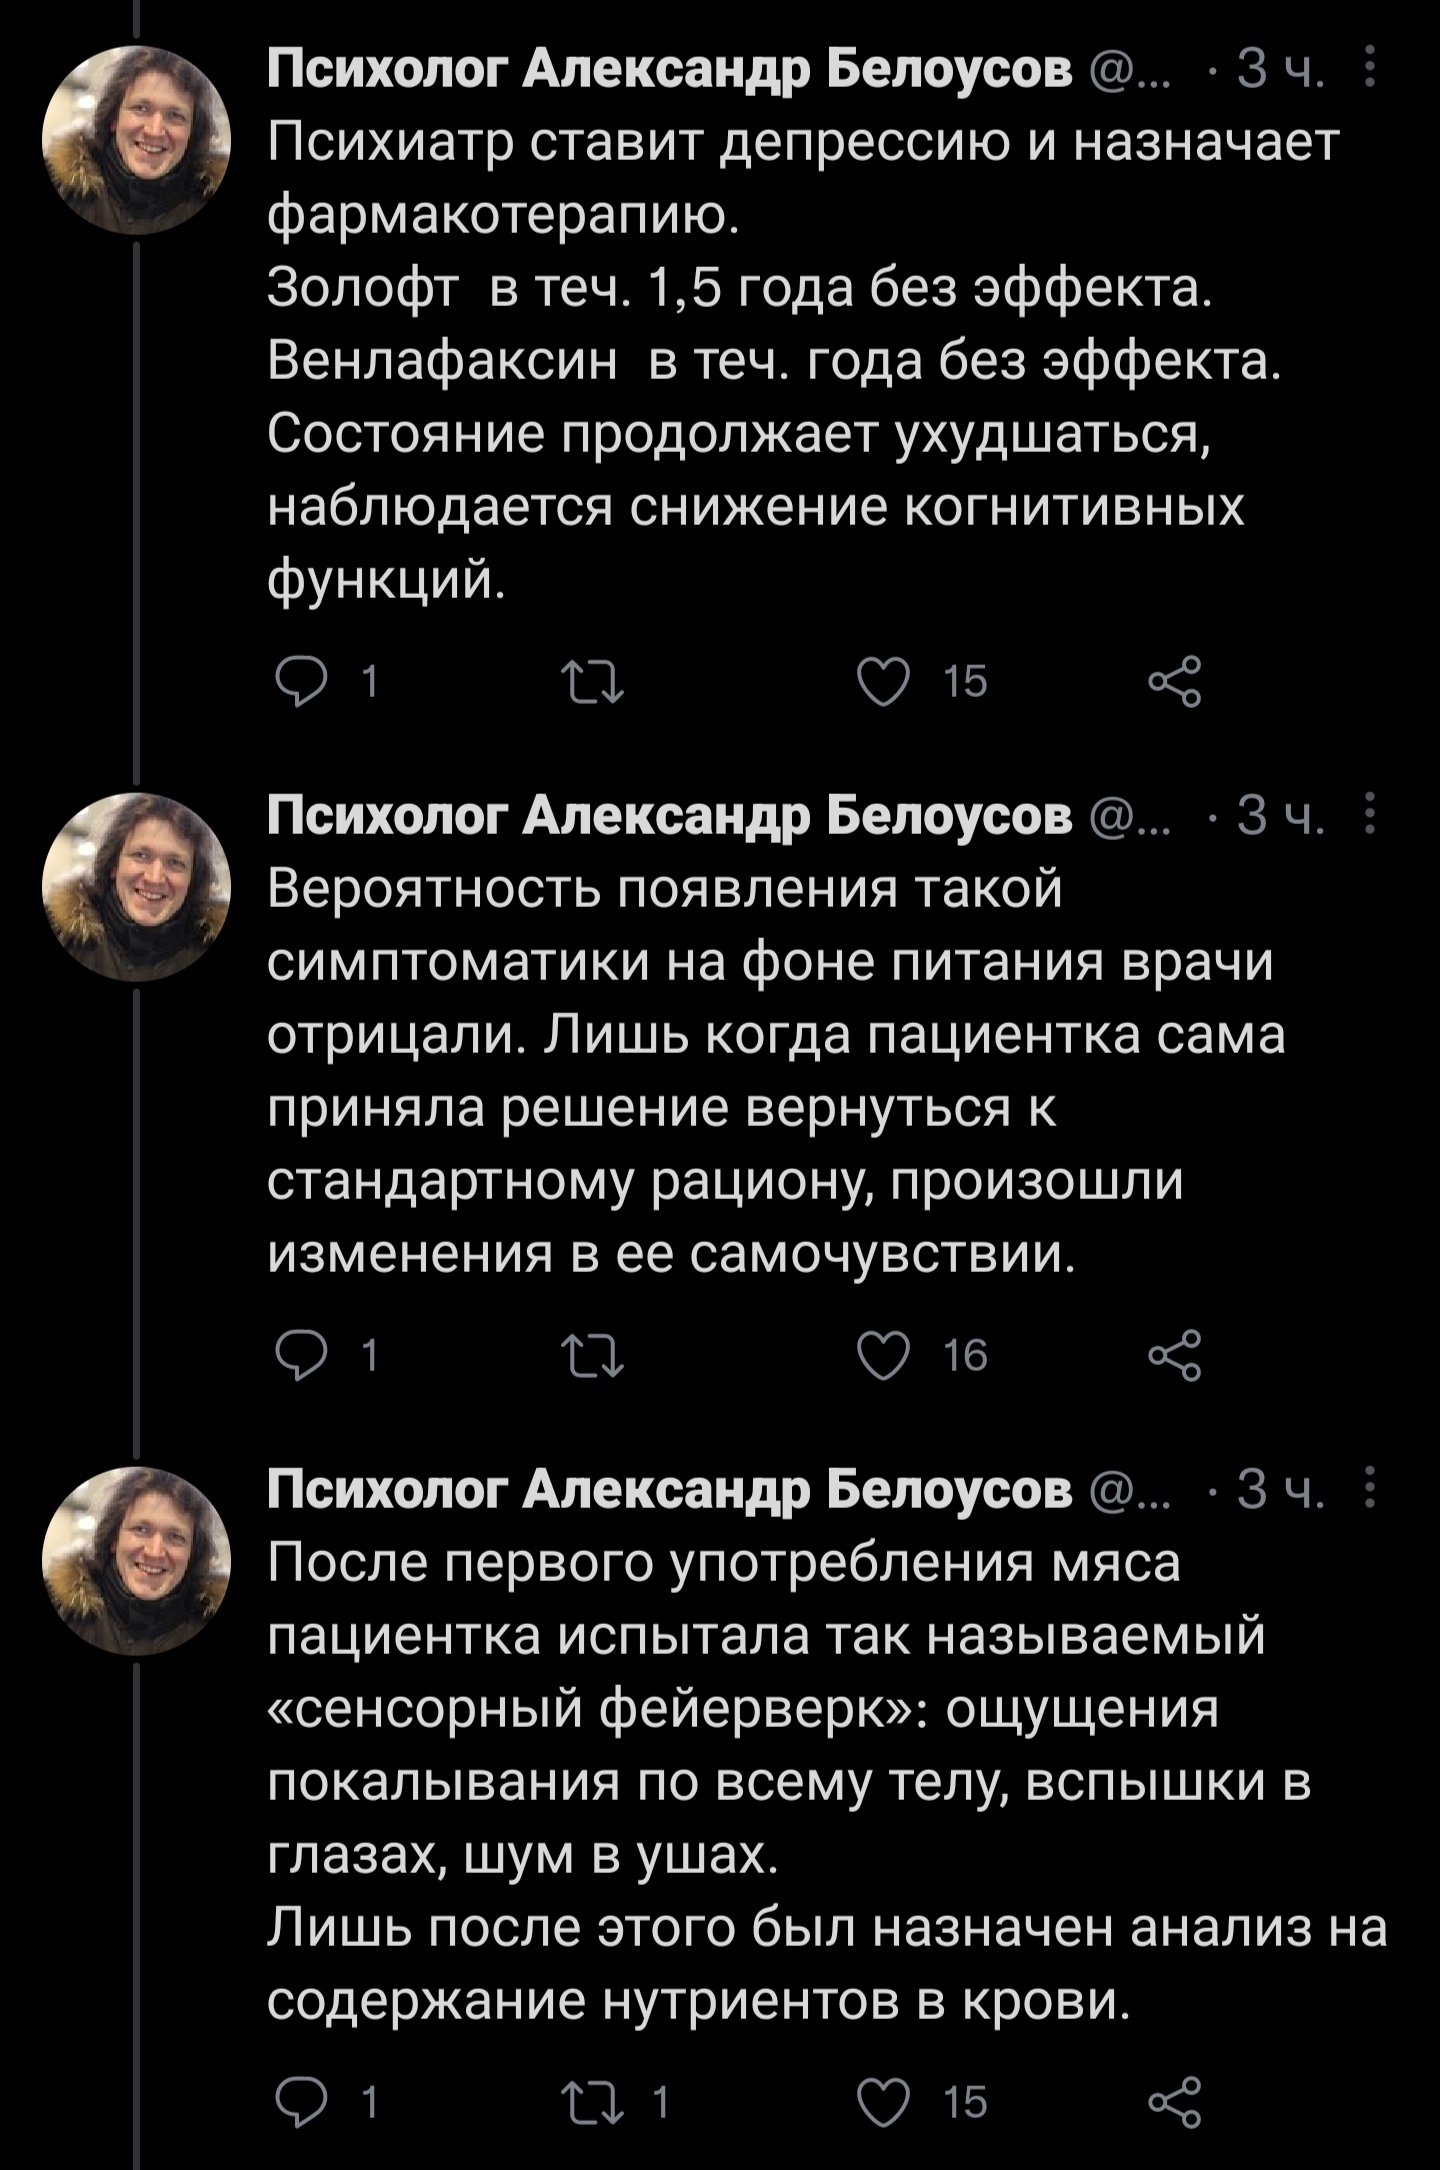Open author name link in third tweet
The width and height of the screenshot is (1440, 2170).
(x=668, y=1490)
